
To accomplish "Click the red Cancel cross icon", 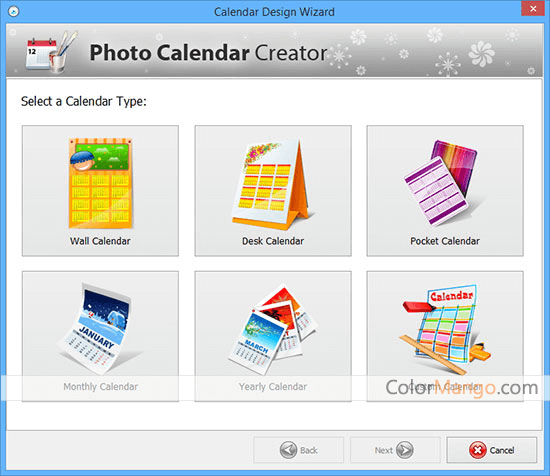I will pyautogui.click(x=477, y=450).
